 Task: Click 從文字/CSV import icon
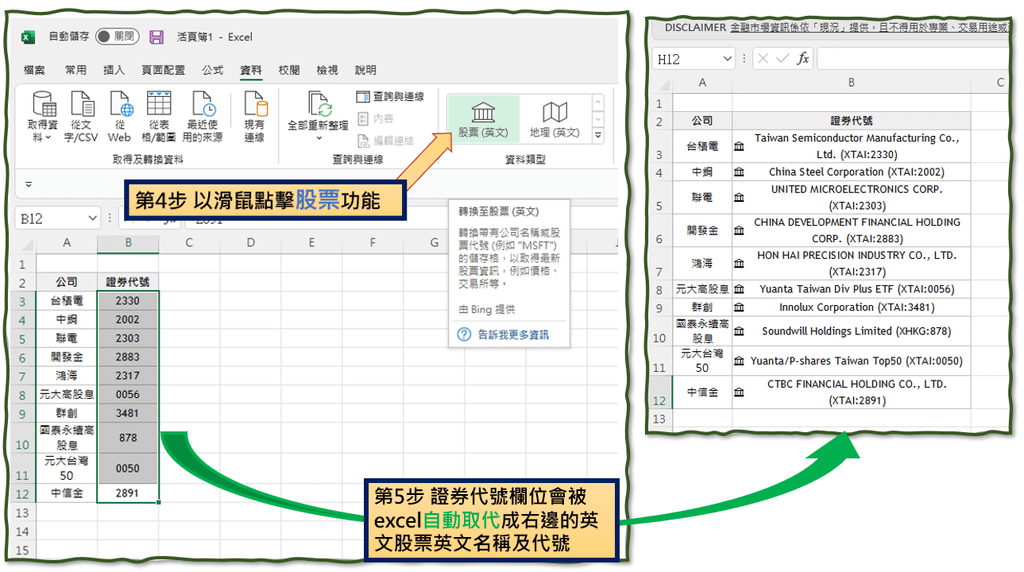point(81,117)
